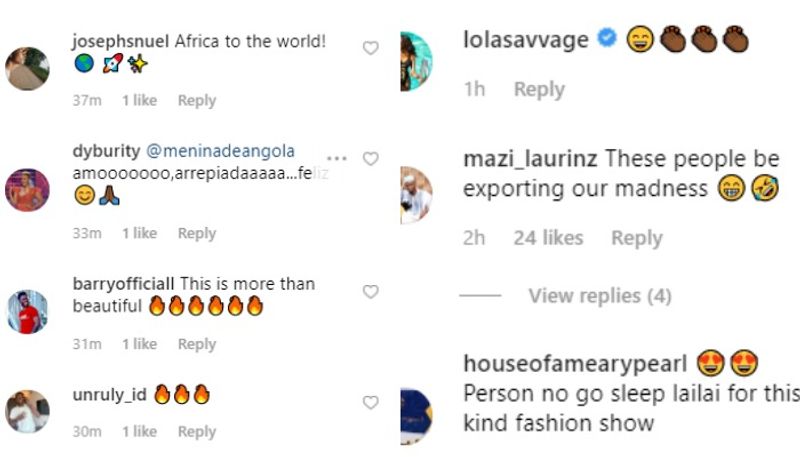View 1 like on unruly_id's comment
Image resolution: width=800 pixels, height=457 pixels.
coord(139,432)
